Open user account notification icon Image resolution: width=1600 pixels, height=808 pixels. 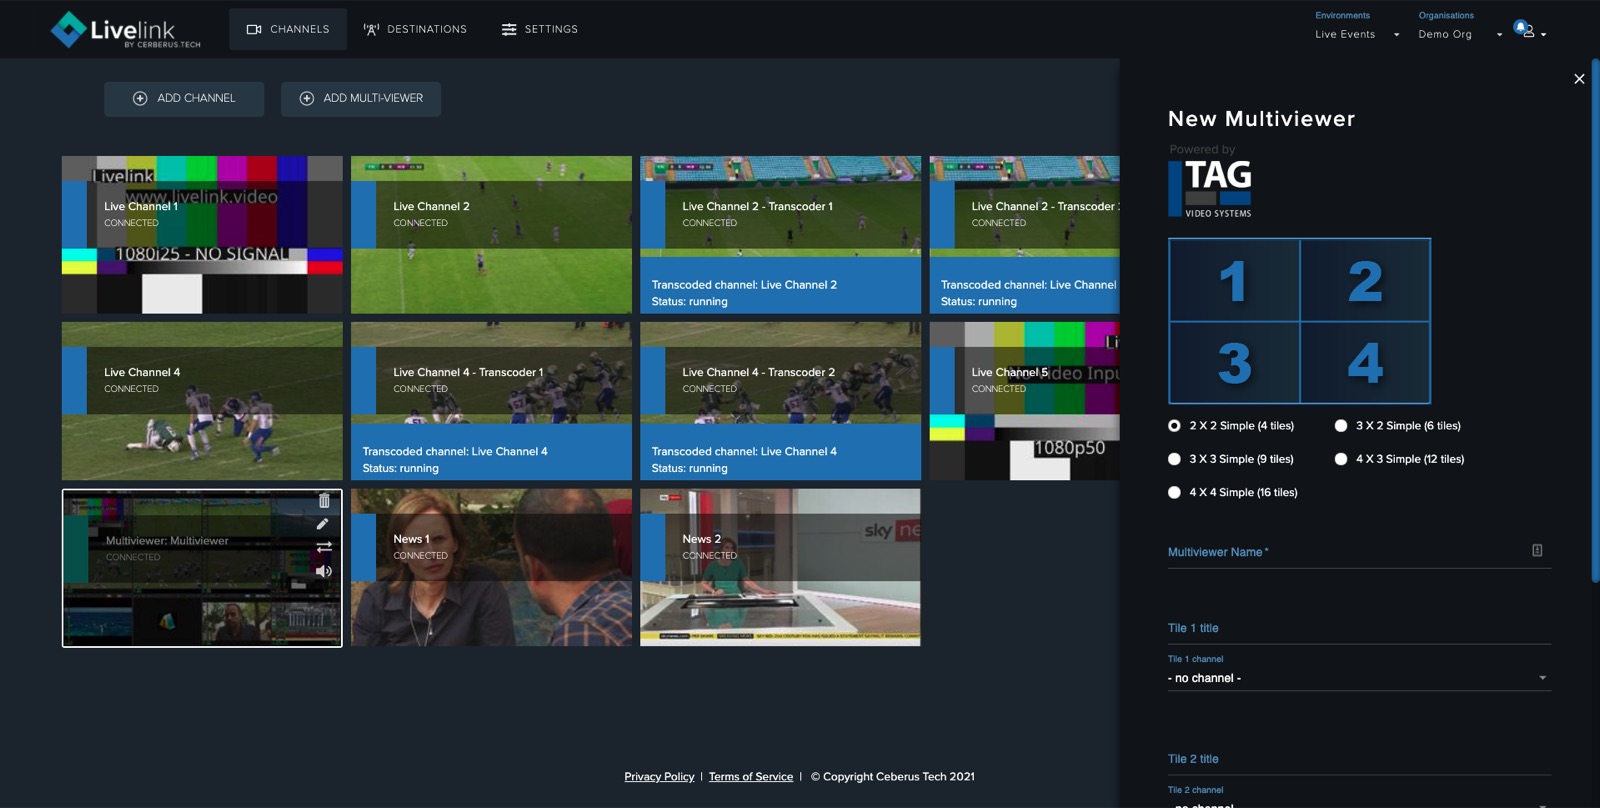(1525, 30)
